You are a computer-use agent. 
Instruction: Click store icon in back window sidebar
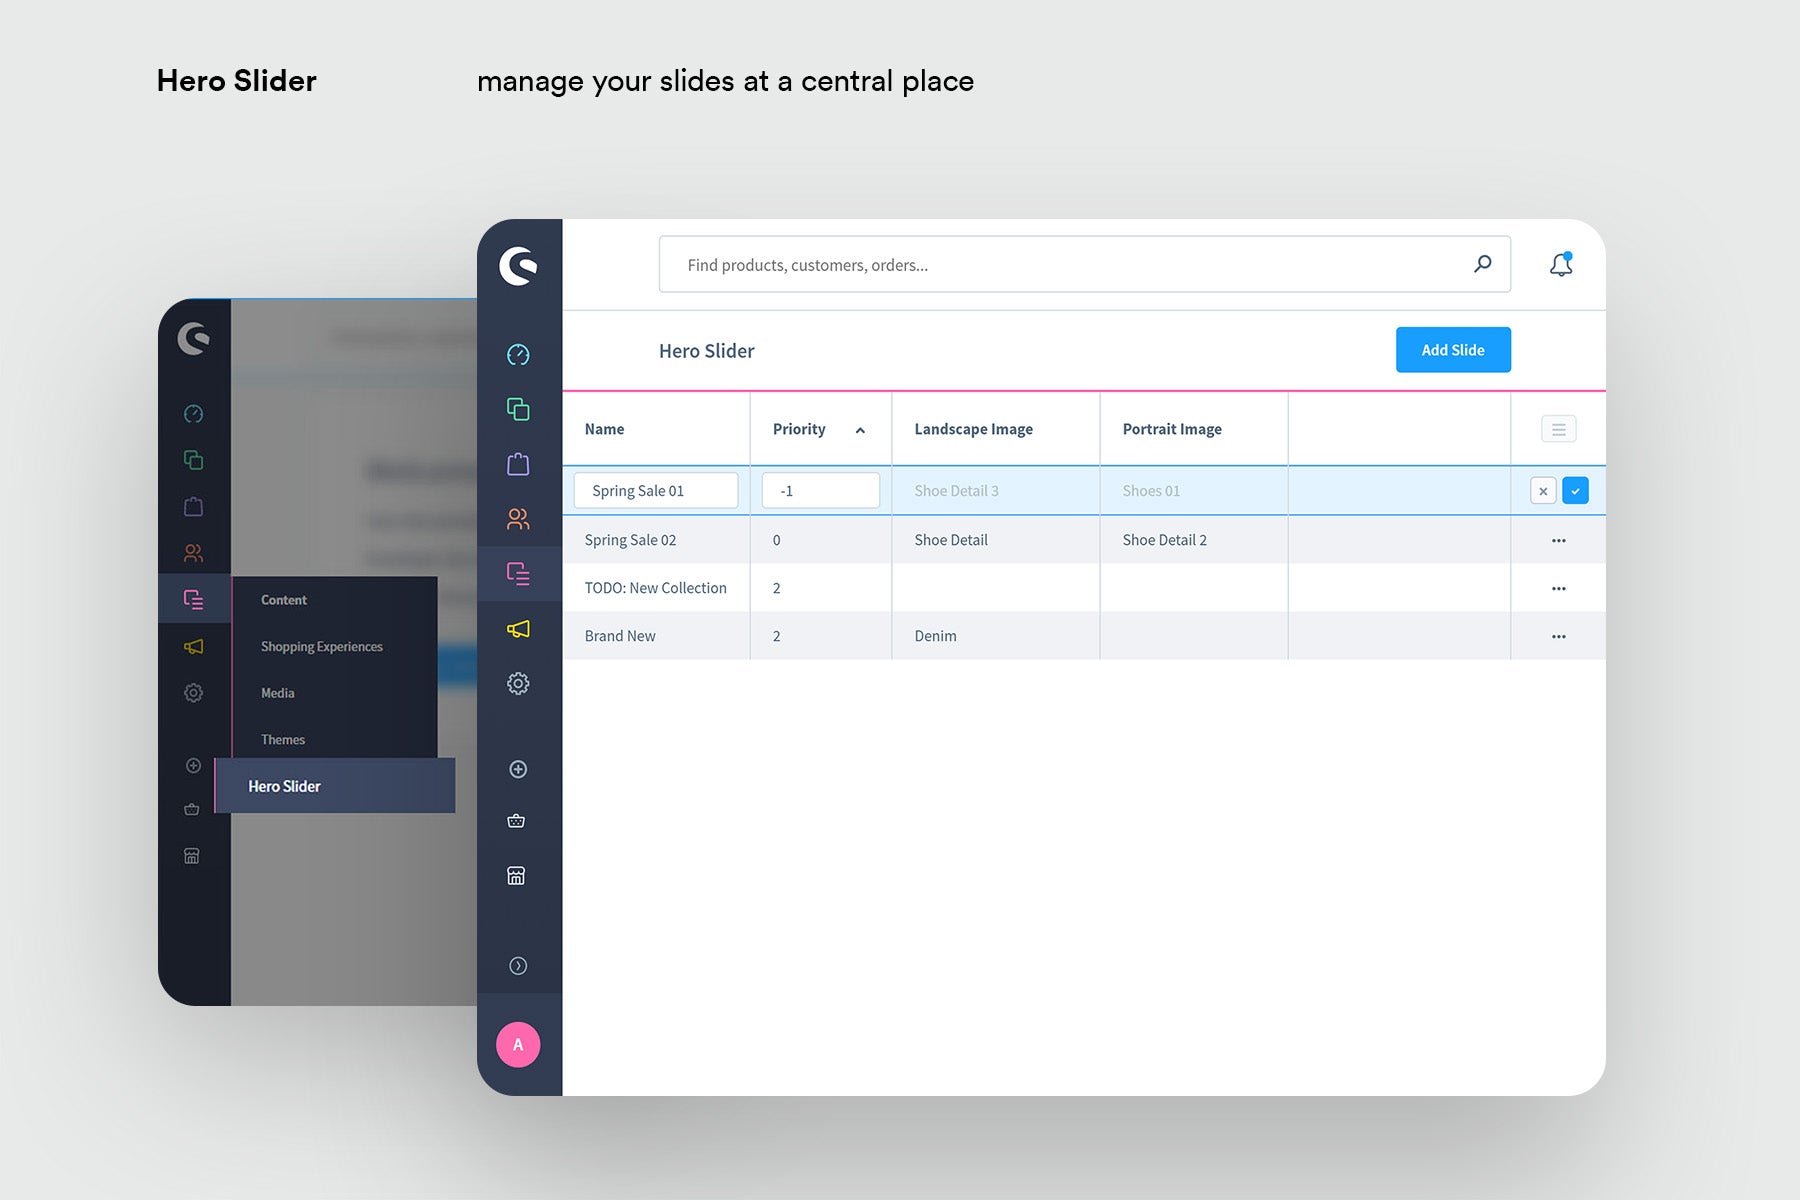click(x=192, y=856)
